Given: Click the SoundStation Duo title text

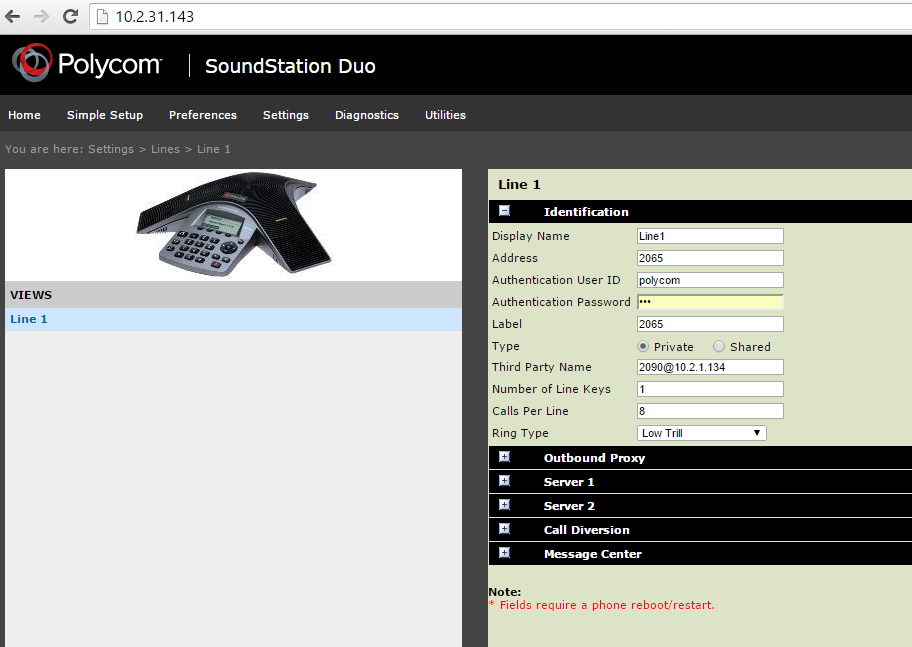Looking at the screenshot, I should pyautogui.click(x=290, y=66).
